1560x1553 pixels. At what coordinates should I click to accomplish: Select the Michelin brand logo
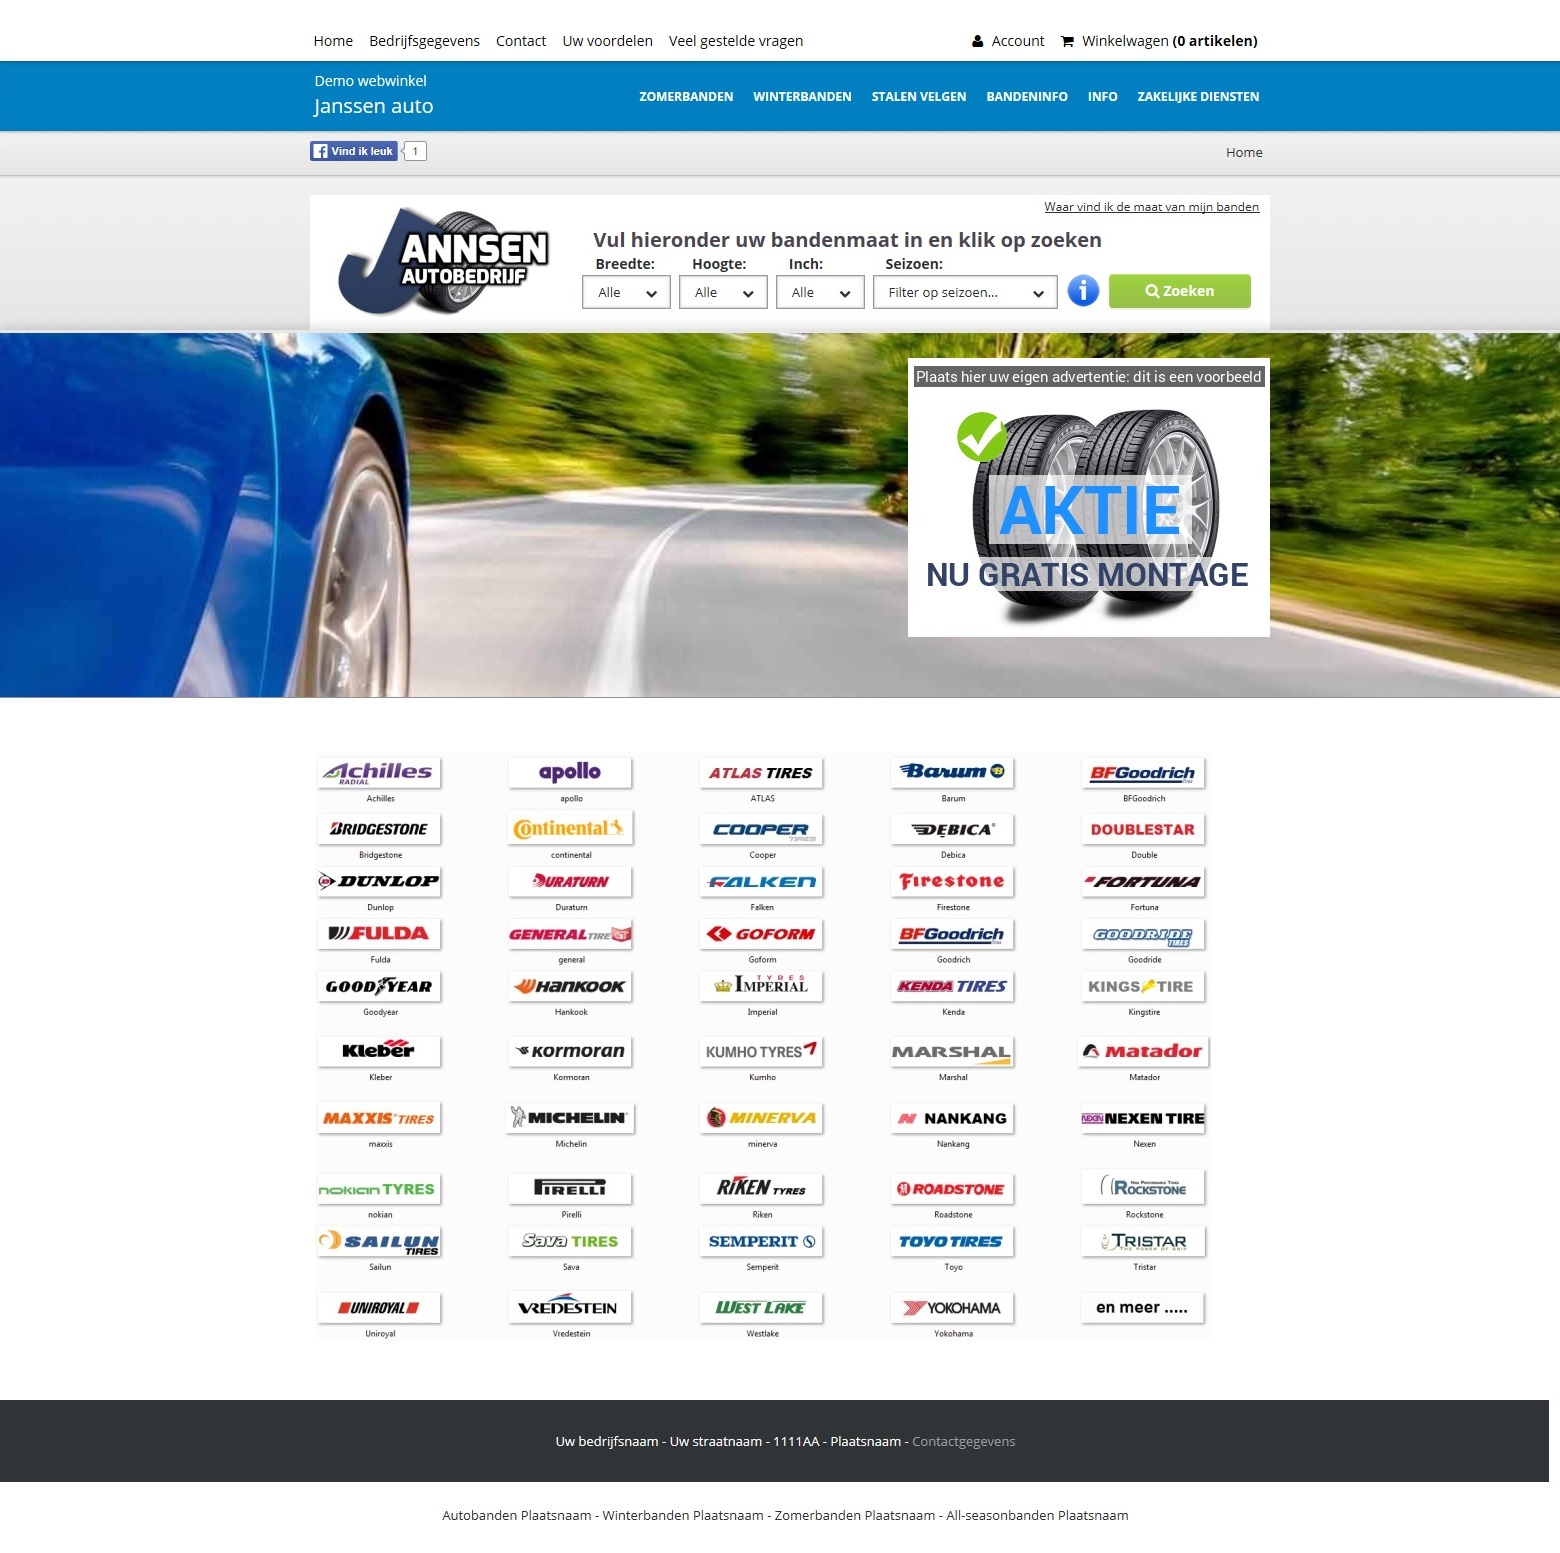pyautogui.click(x=571, y=1118)
